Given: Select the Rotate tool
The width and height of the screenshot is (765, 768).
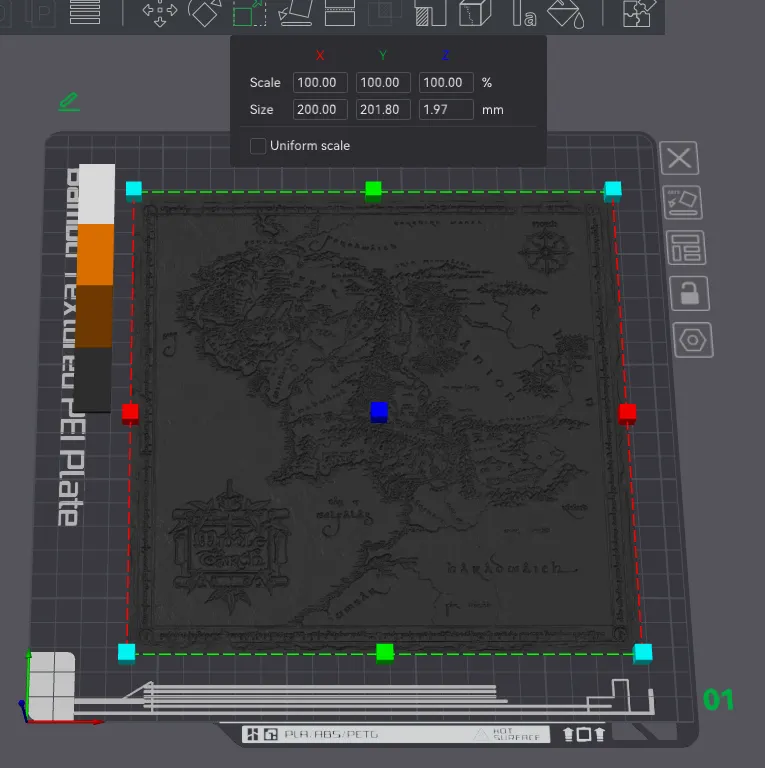Looking at the screenshot, I should [x=205, y=13].
